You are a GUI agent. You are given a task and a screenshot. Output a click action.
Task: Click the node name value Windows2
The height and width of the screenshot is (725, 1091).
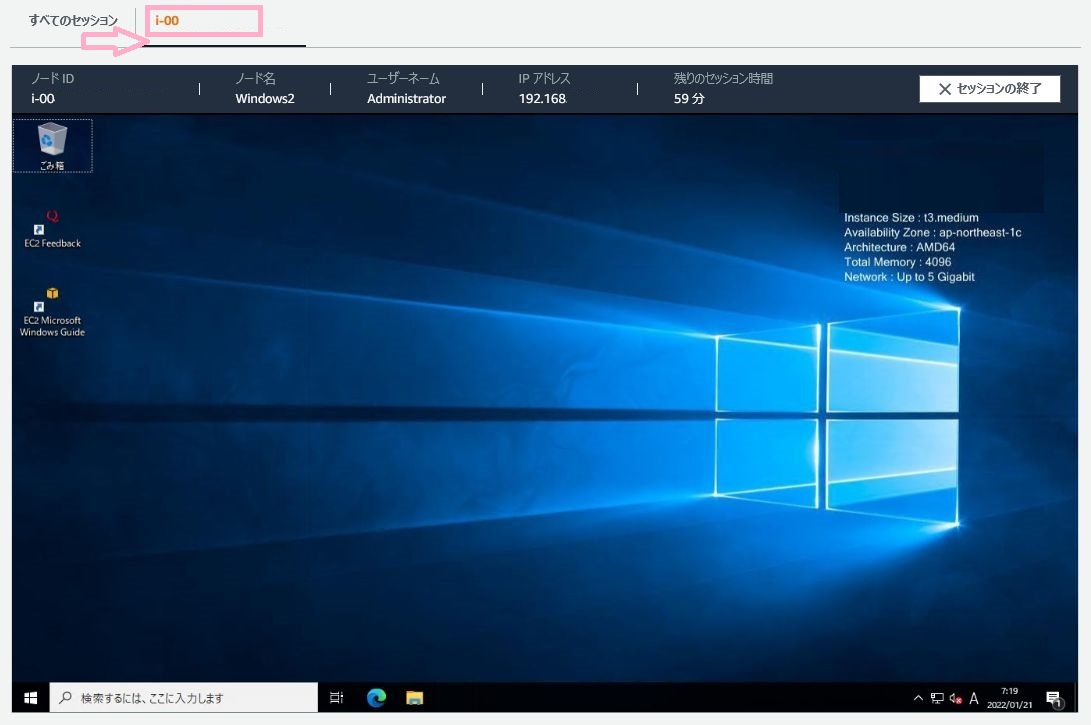265,99
